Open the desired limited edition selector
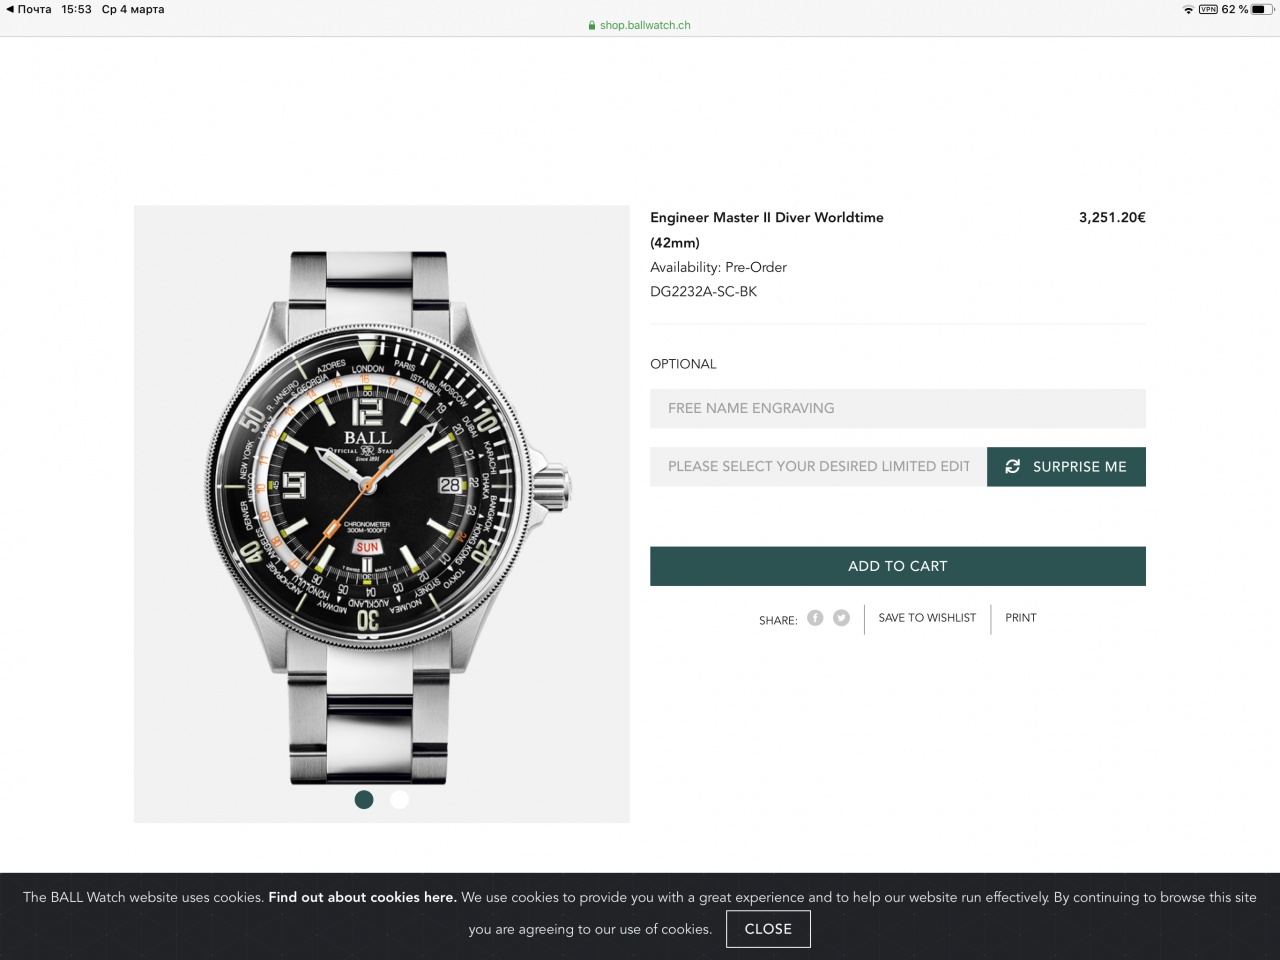This screenshot has height=960, width=1280. (818, 467)
